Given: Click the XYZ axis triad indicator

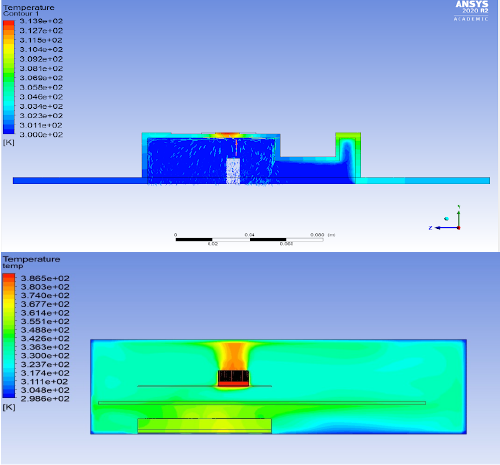Looking at the screenshot, I should pyautogui.click(x=446, y=218).
